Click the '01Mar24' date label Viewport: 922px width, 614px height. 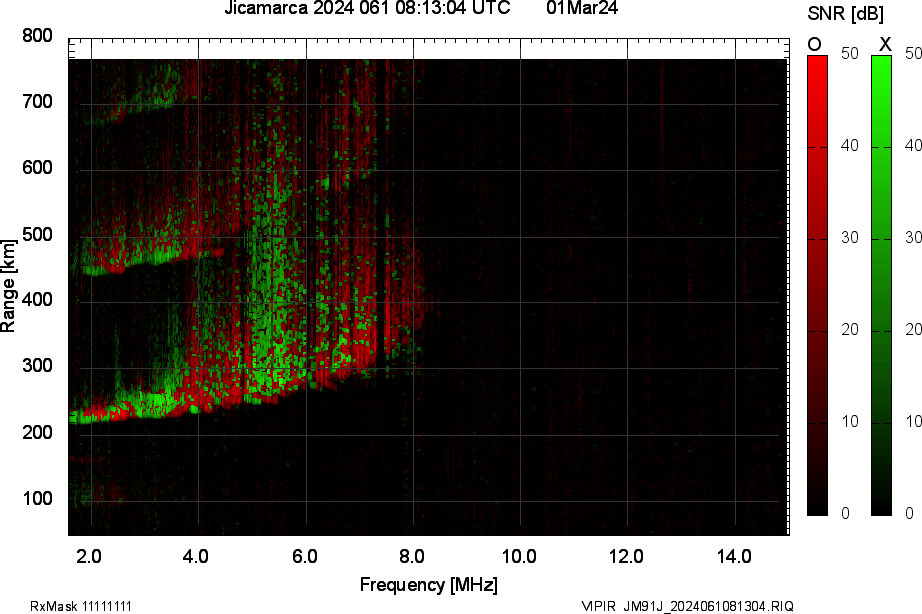tap(582, 9)
